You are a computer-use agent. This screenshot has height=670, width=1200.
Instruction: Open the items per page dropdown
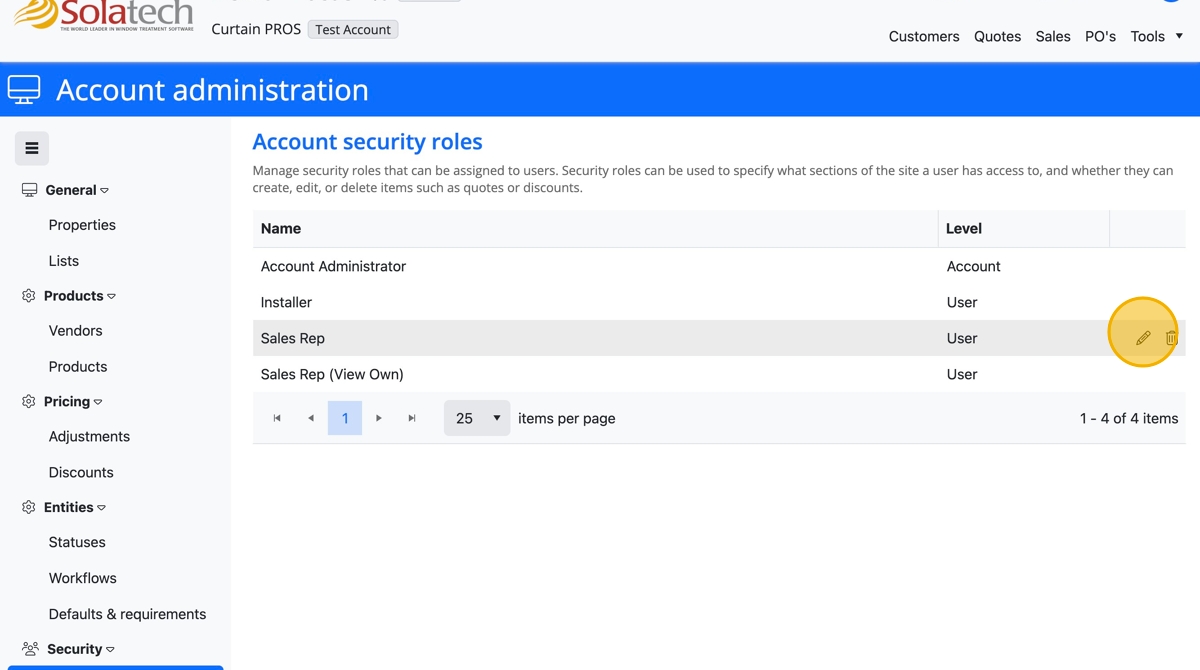[477, 418]
